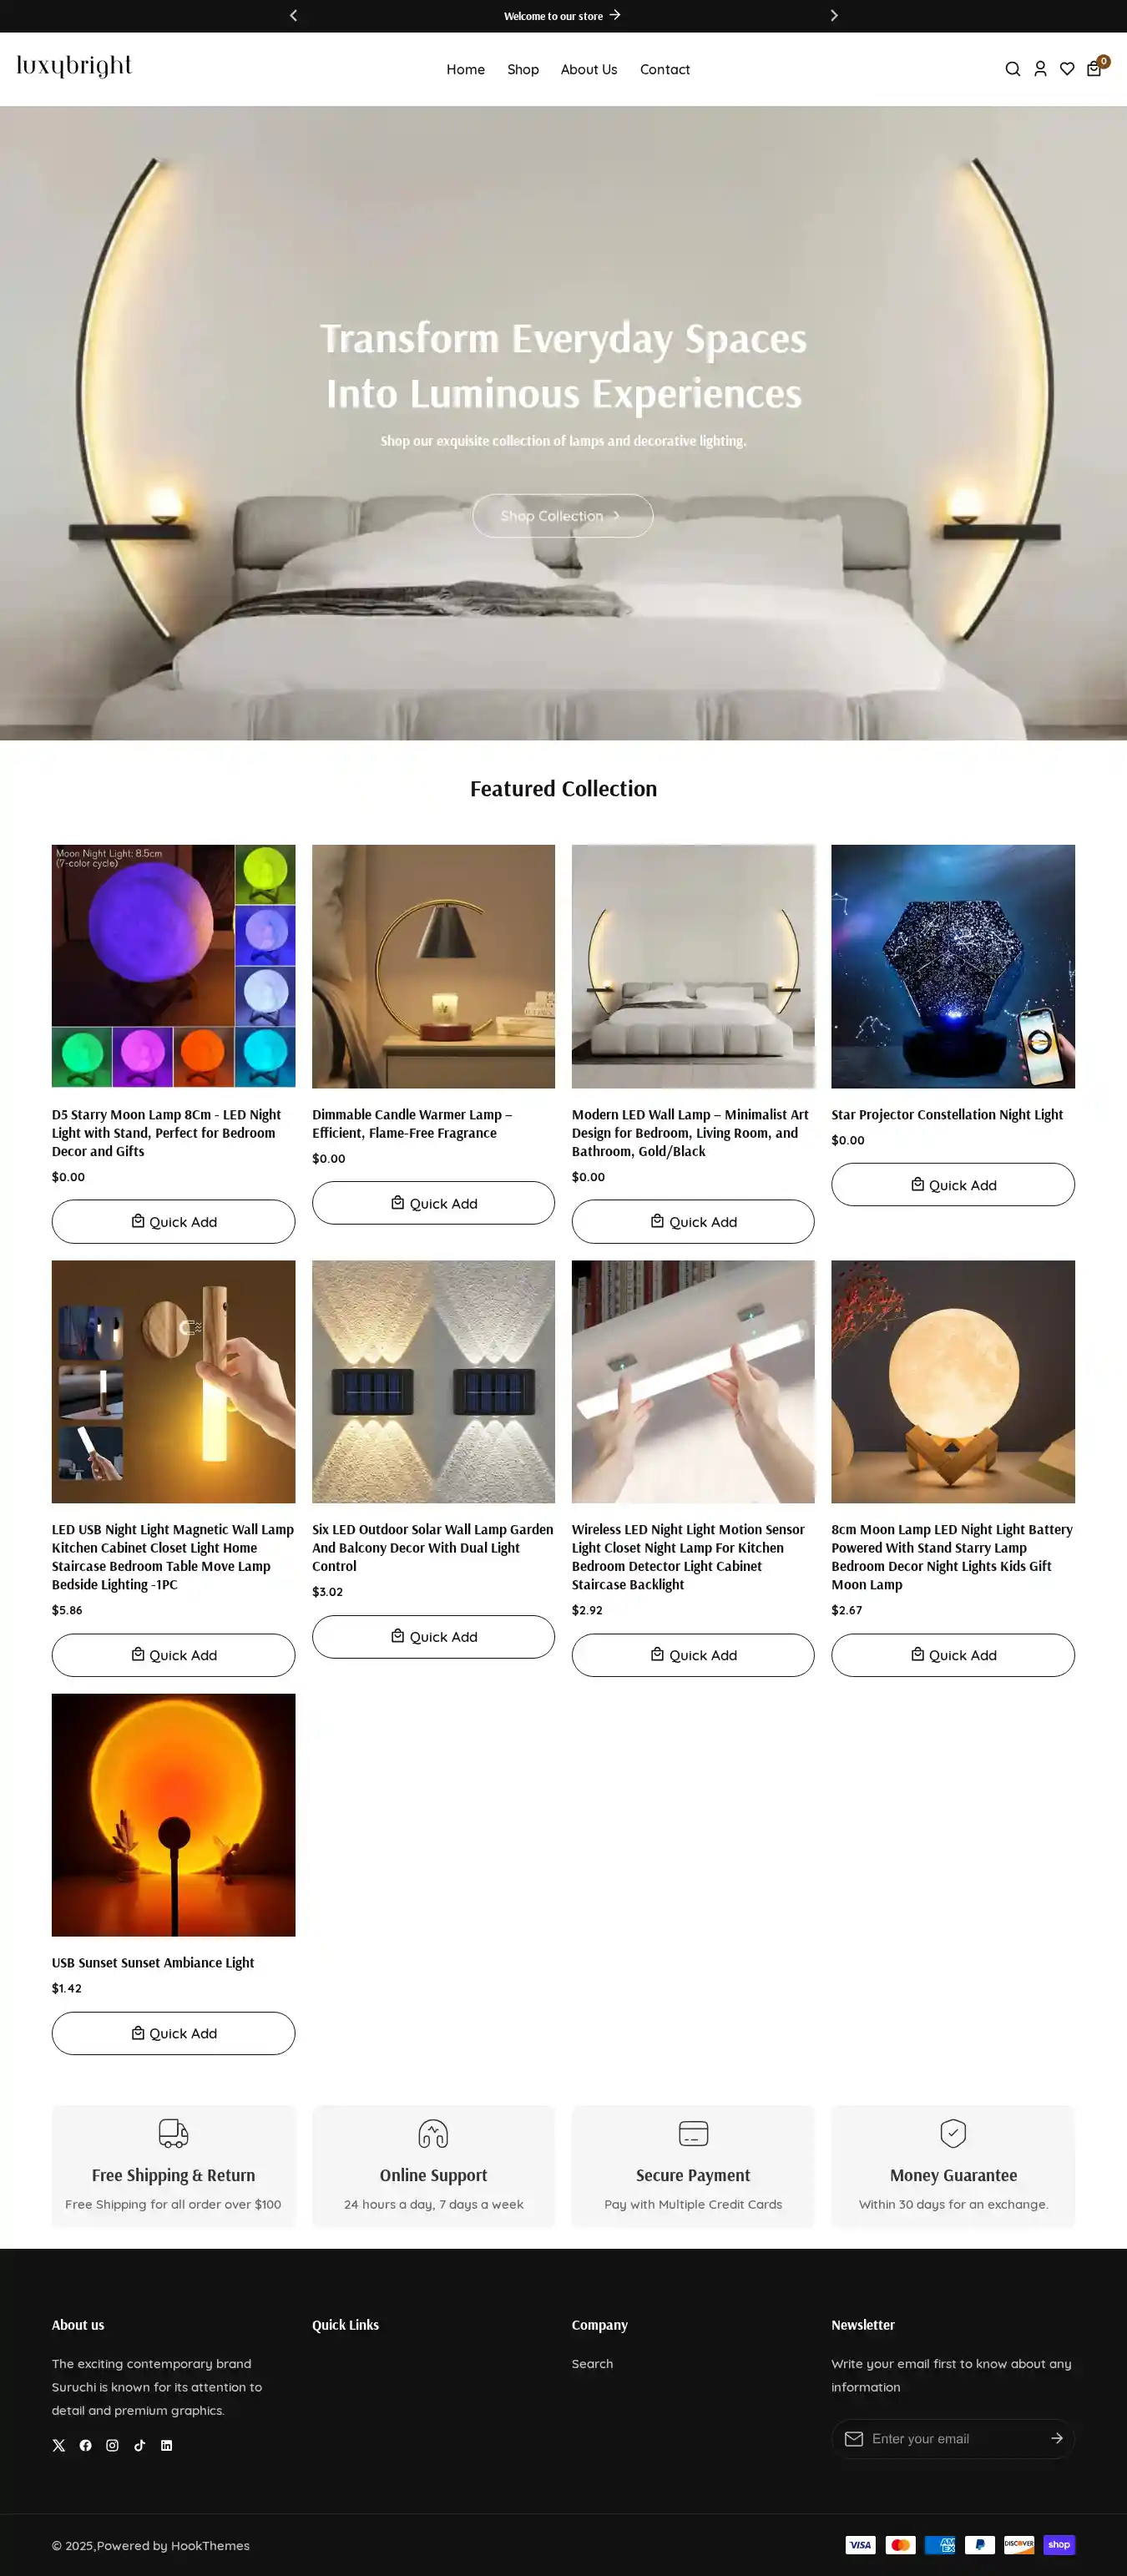Screen dimensions: 1127x2576
Task: Show next announcement with right chevron
Action: tap(834, 15)
